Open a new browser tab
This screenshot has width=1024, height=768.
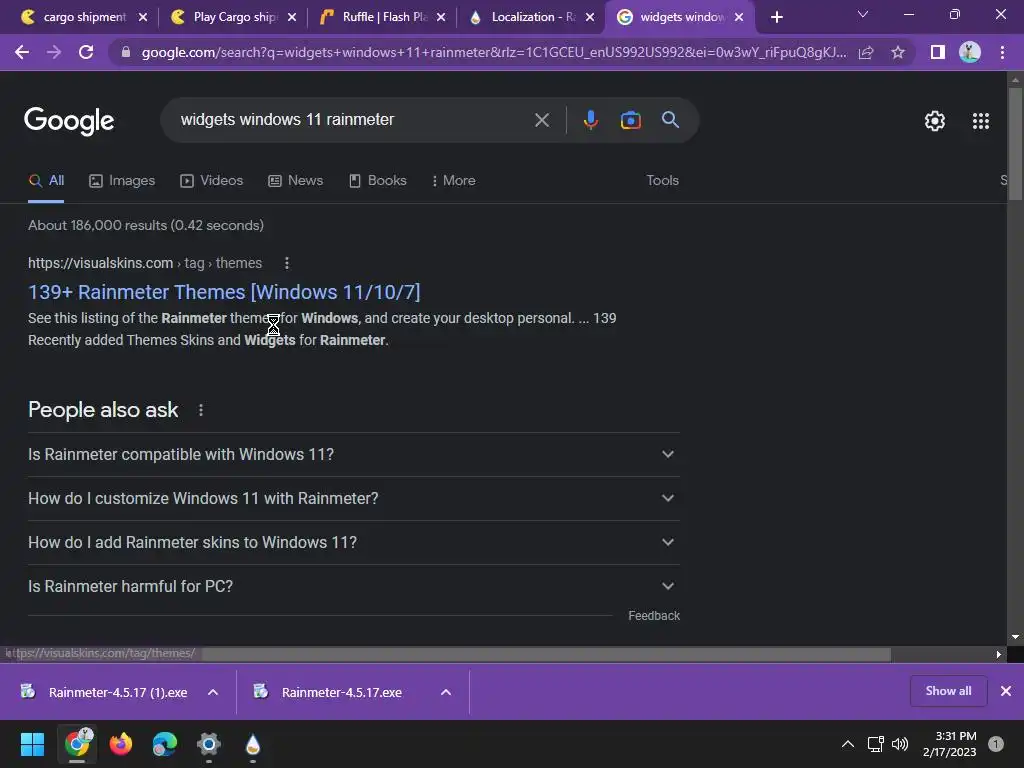click(x=776, y=17)
